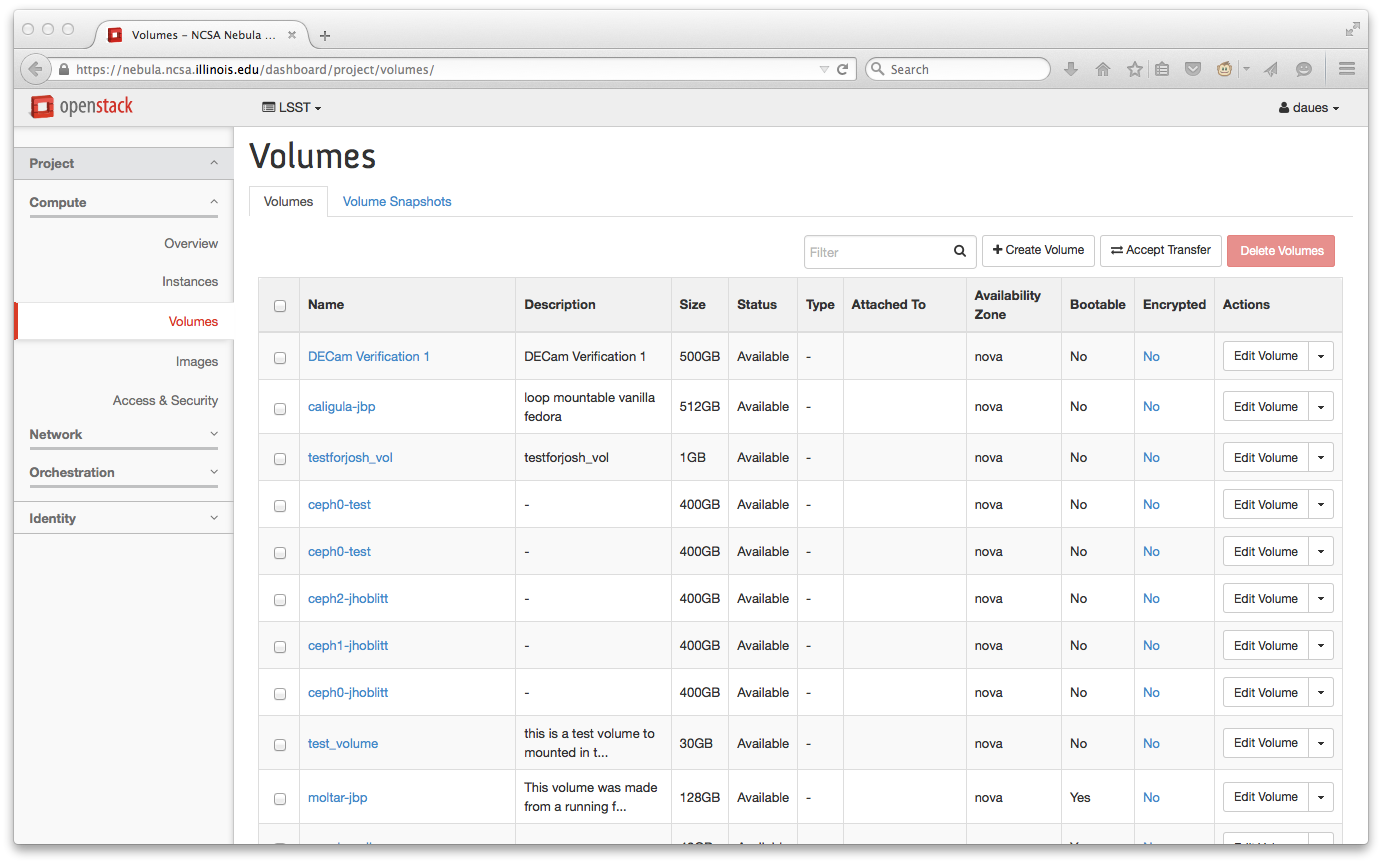Open the testforjosh_vol volume link
The image size is (1382, 864).
coord(350,457)
